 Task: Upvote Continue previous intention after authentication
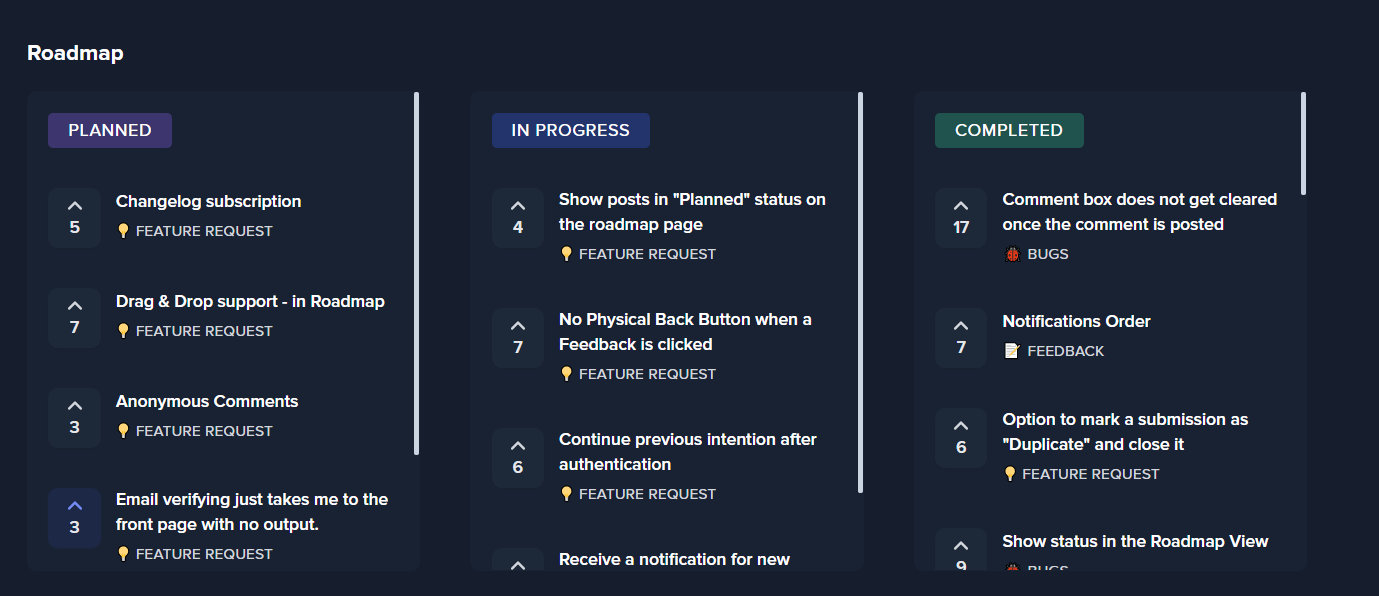517,457
